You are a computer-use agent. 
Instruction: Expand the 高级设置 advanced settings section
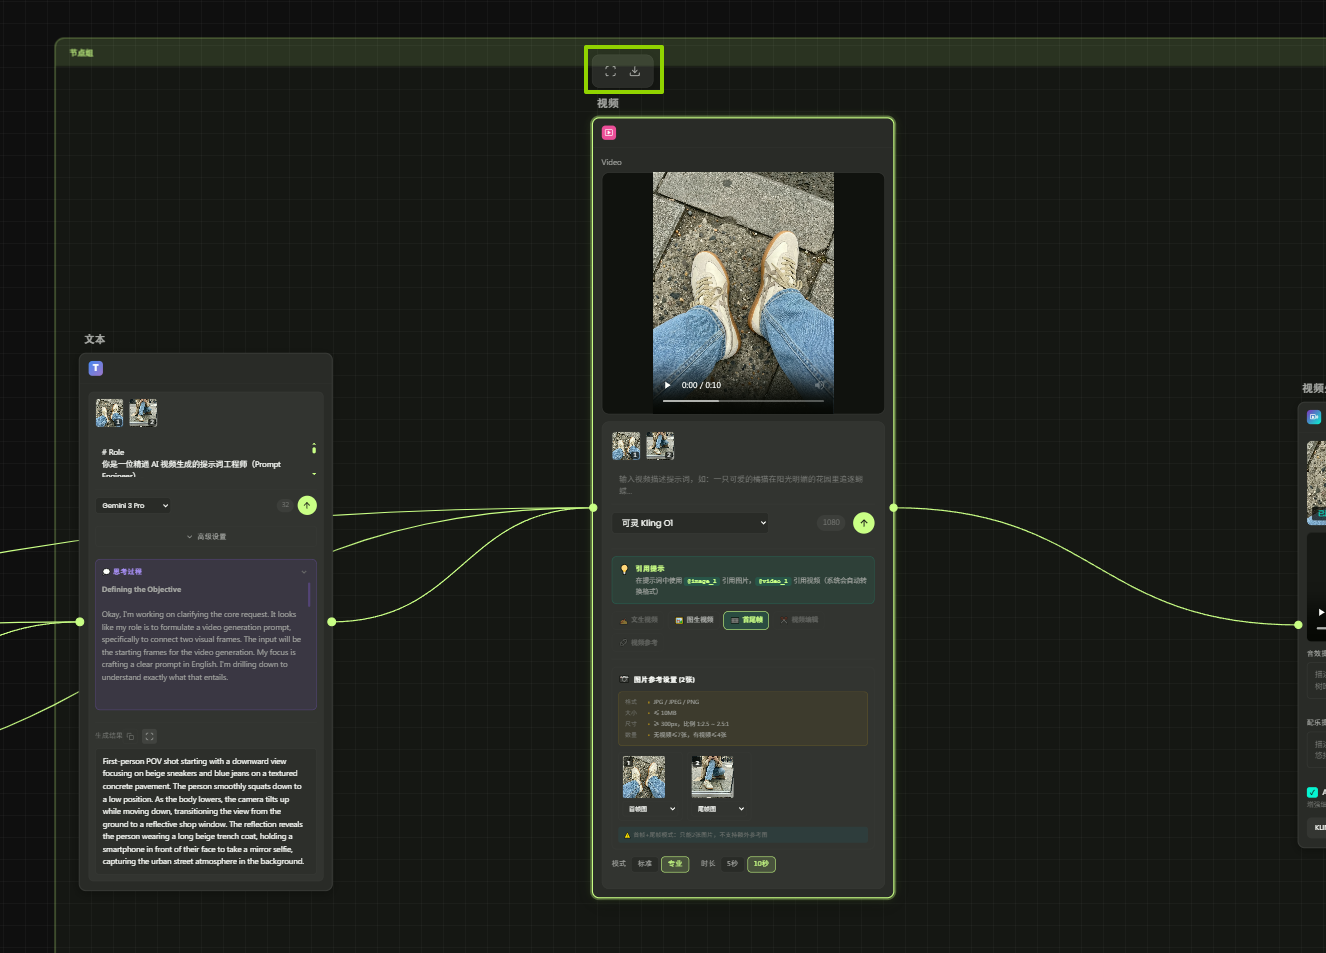click(x=207, y=537)
